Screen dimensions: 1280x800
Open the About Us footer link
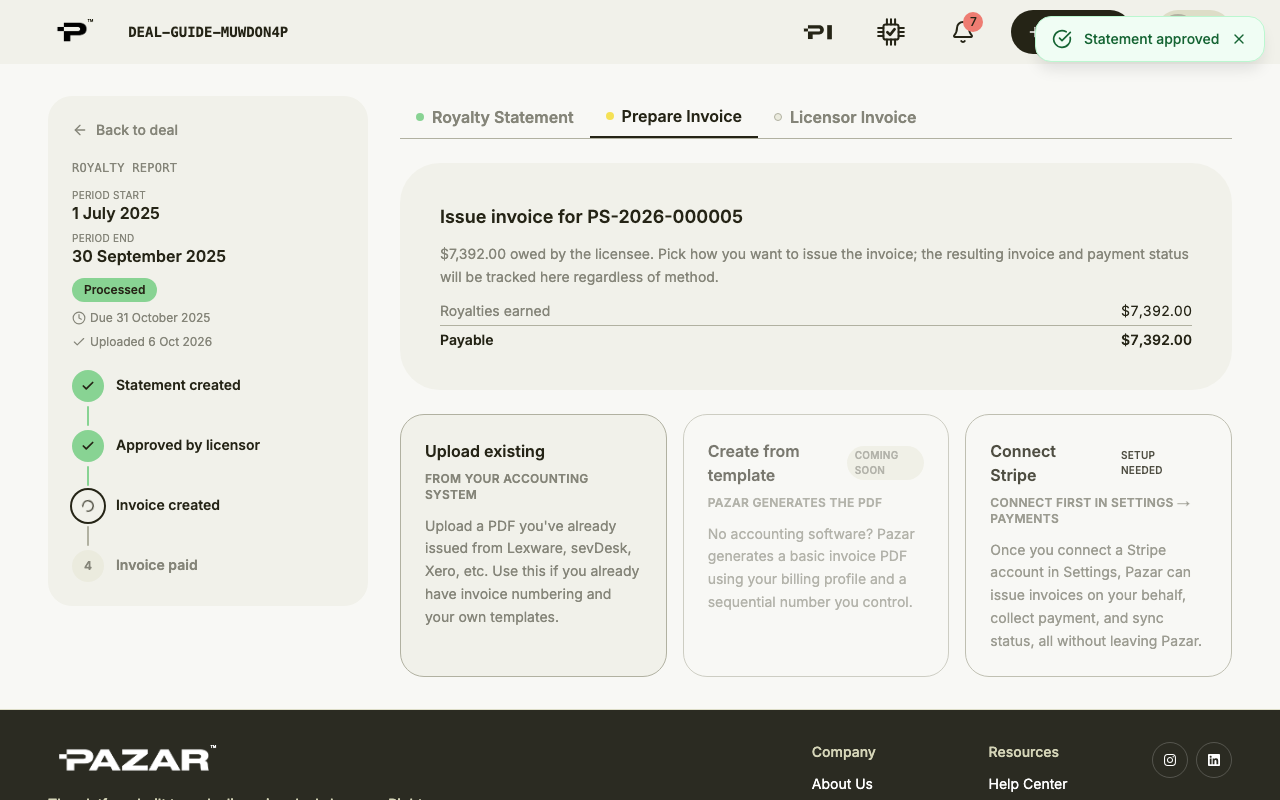coord(842,784)
